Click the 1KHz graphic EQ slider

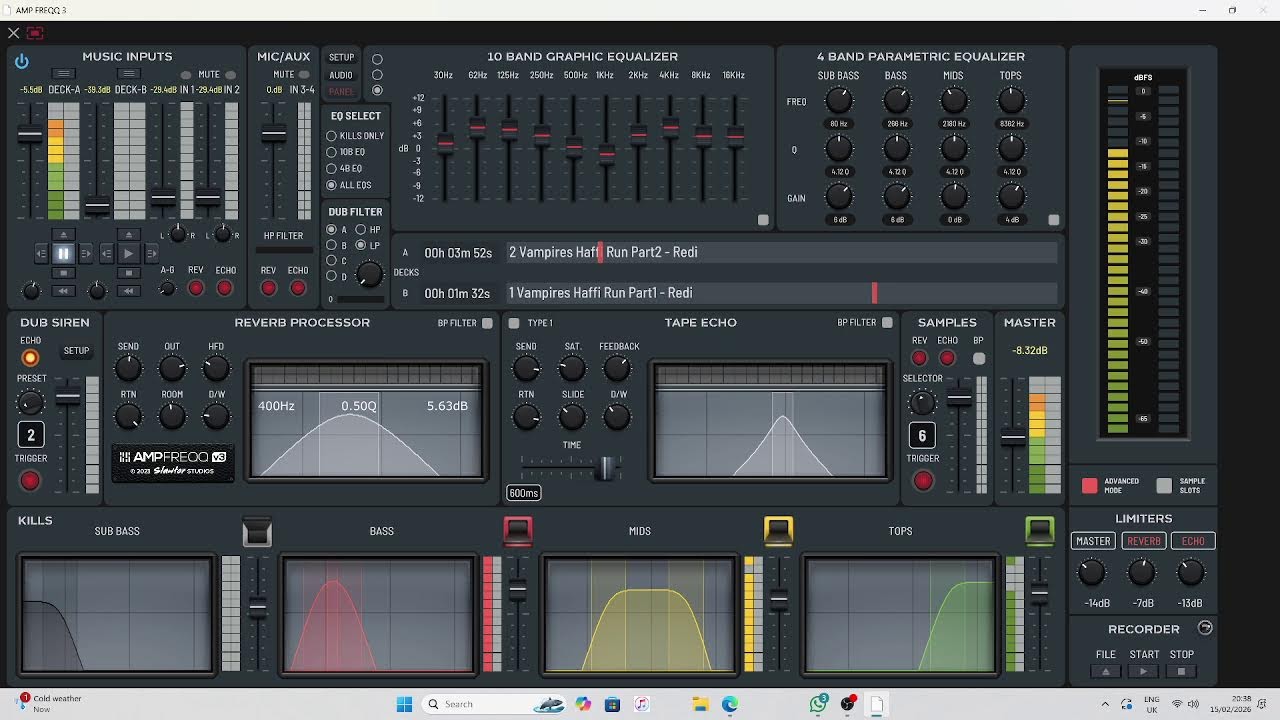click(606, 153)
